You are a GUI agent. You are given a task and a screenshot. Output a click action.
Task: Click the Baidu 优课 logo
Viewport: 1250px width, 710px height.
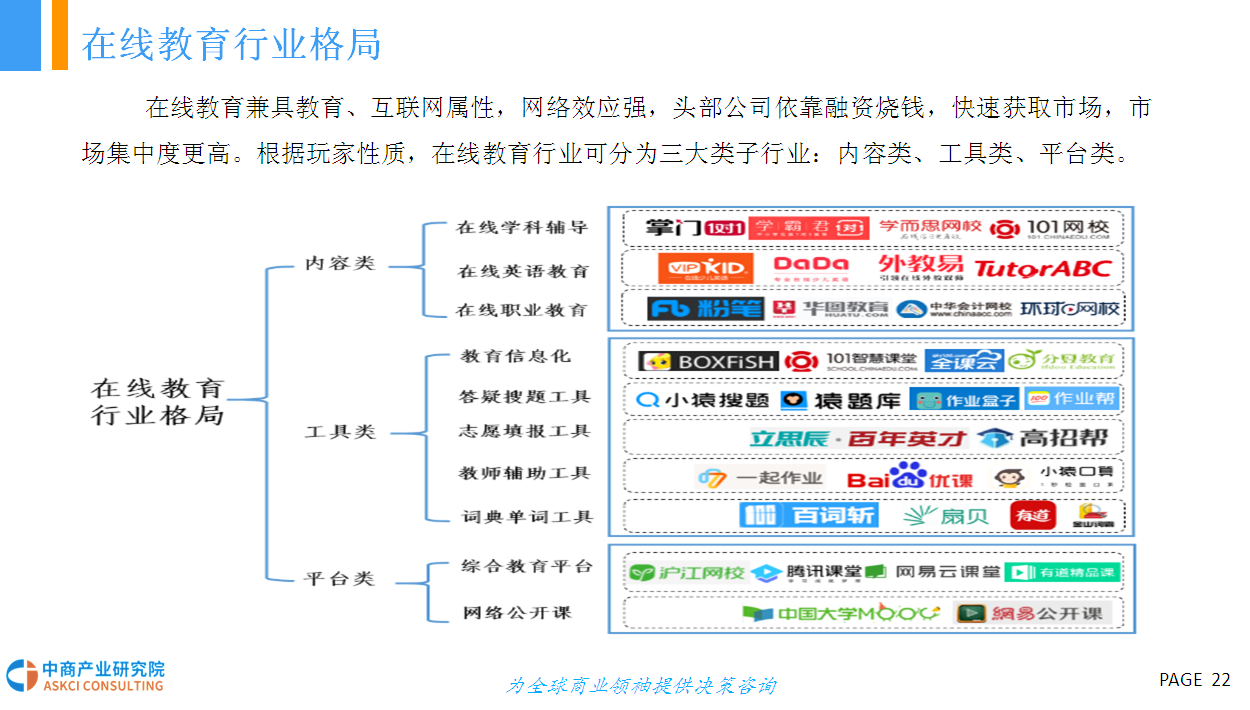click(x=909, y=477)
